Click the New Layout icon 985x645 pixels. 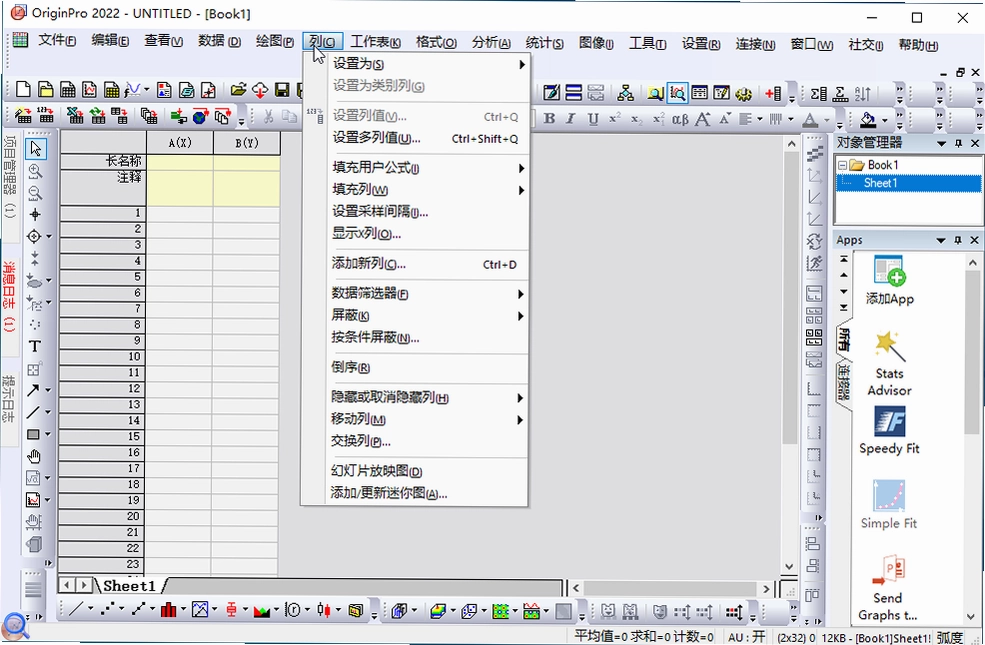[164, 90]
